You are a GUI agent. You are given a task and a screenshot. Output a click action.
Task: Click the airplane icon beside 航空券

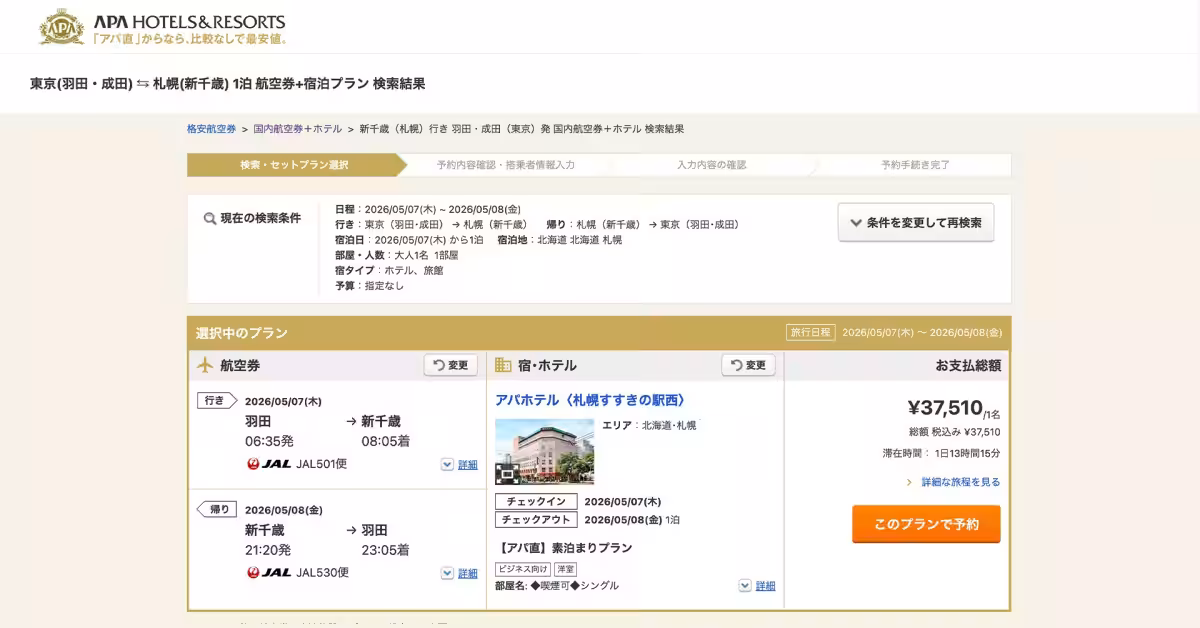[206, 365]
